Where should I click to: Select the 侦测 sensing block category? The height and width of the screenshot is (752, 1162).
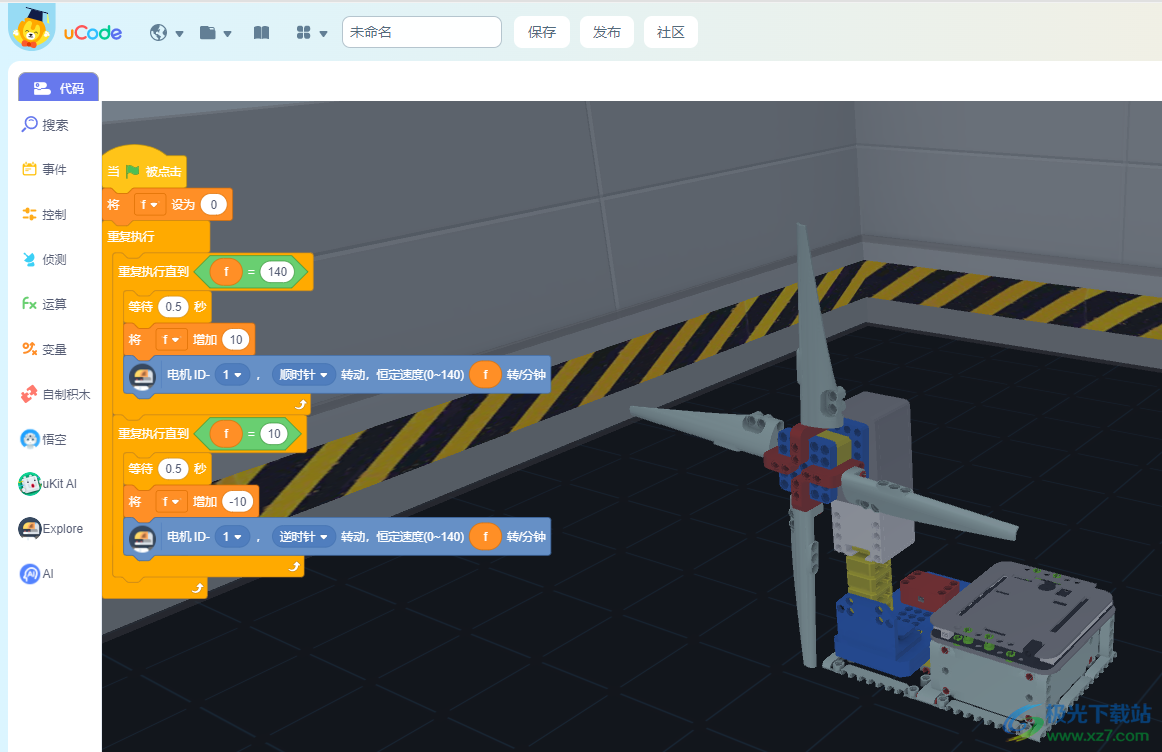tap(45, 260)
